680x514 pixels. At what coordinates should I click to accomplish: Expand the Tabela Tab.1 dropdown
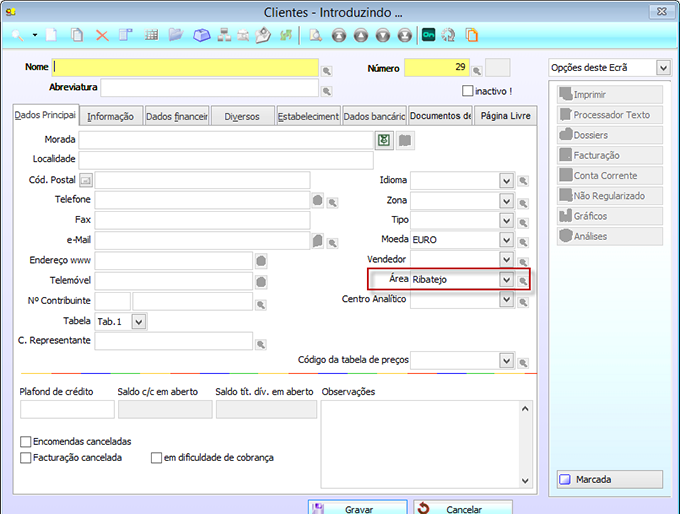click(139, 322)
